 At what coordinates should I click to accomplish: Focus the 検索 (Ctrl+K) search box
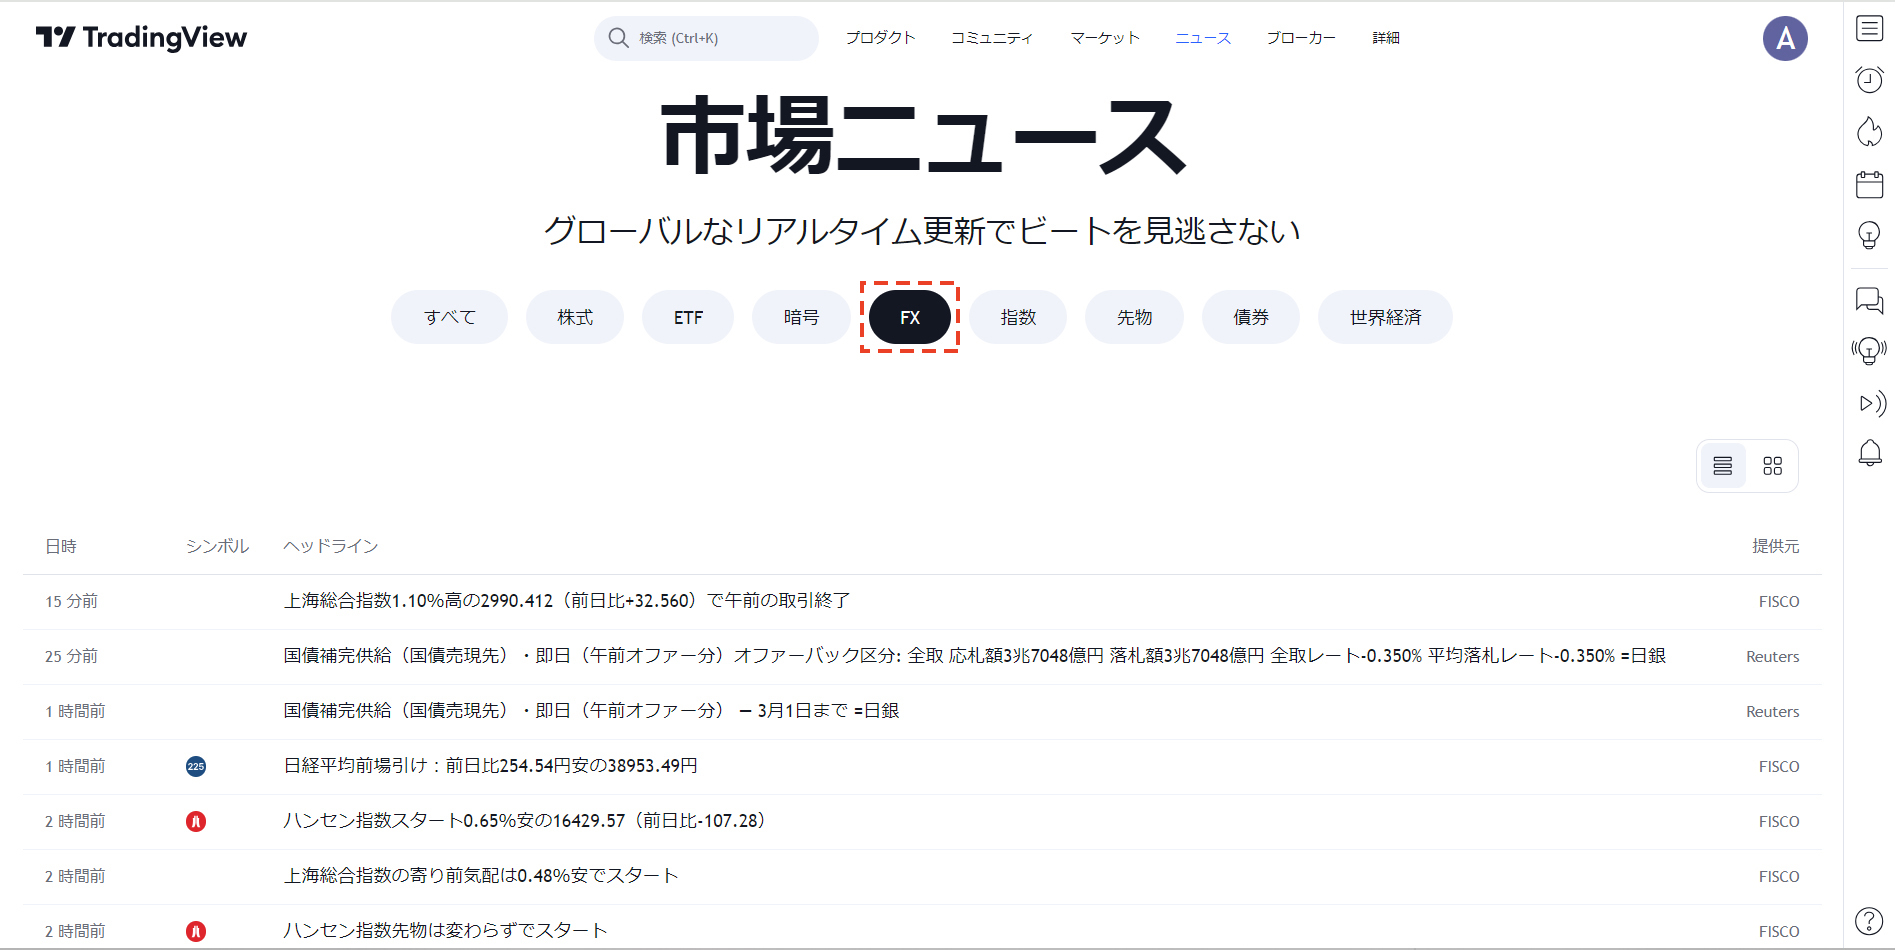click(706, 38)
